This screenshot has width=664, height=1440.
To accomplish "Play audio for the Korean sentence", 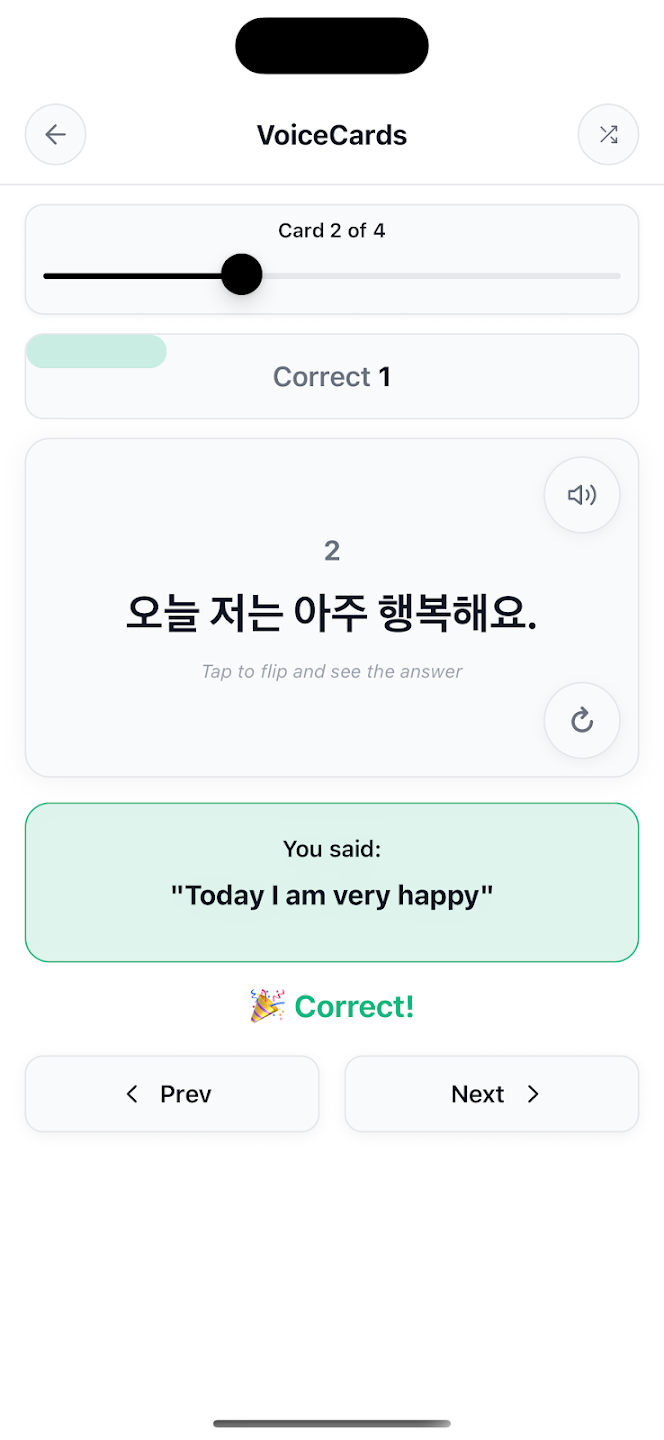I will (x=581, y=494).
